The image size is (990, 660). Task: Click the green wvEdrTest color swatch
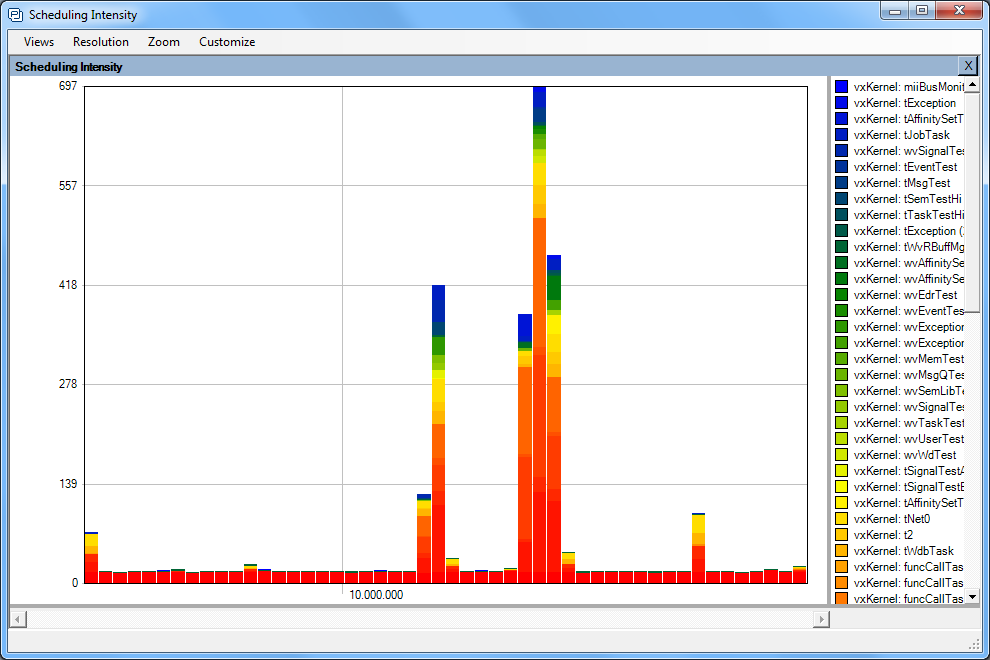point(841,295)
